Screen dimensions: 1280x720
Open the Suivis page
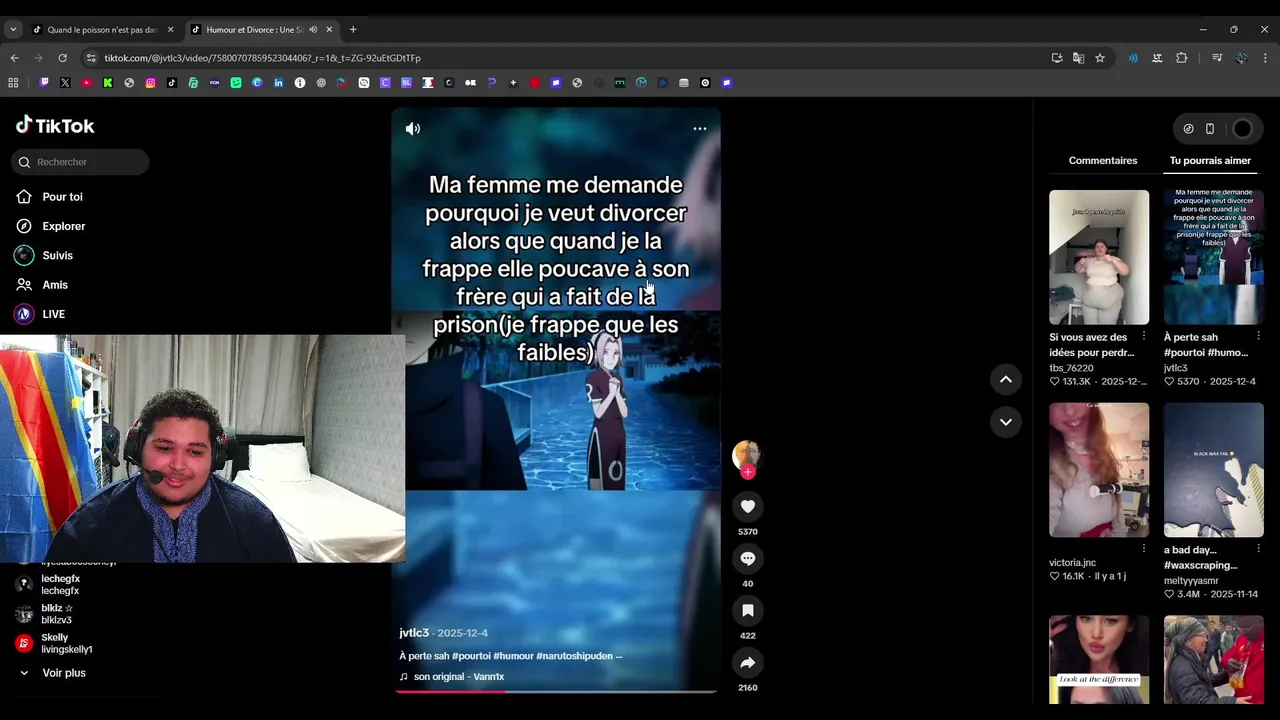coord(57,256)
